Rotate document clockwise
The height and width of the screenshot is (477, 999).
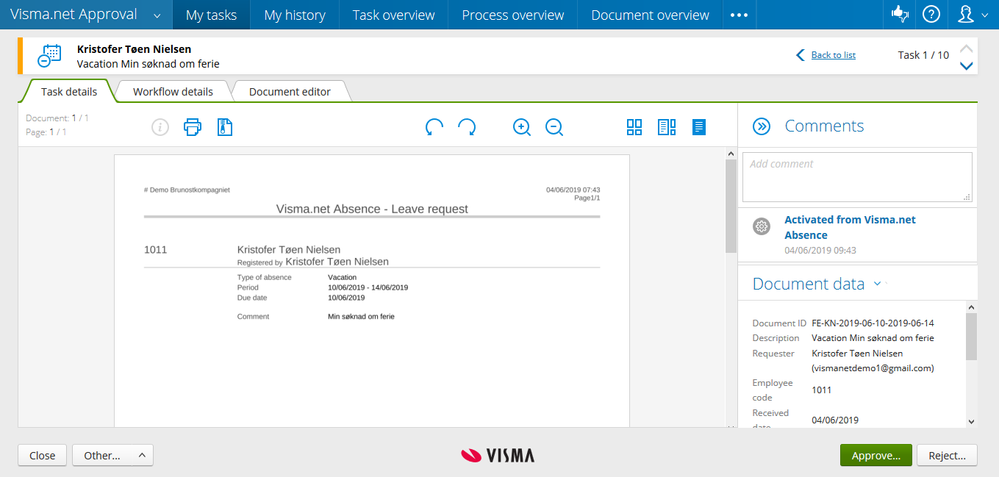467,127
